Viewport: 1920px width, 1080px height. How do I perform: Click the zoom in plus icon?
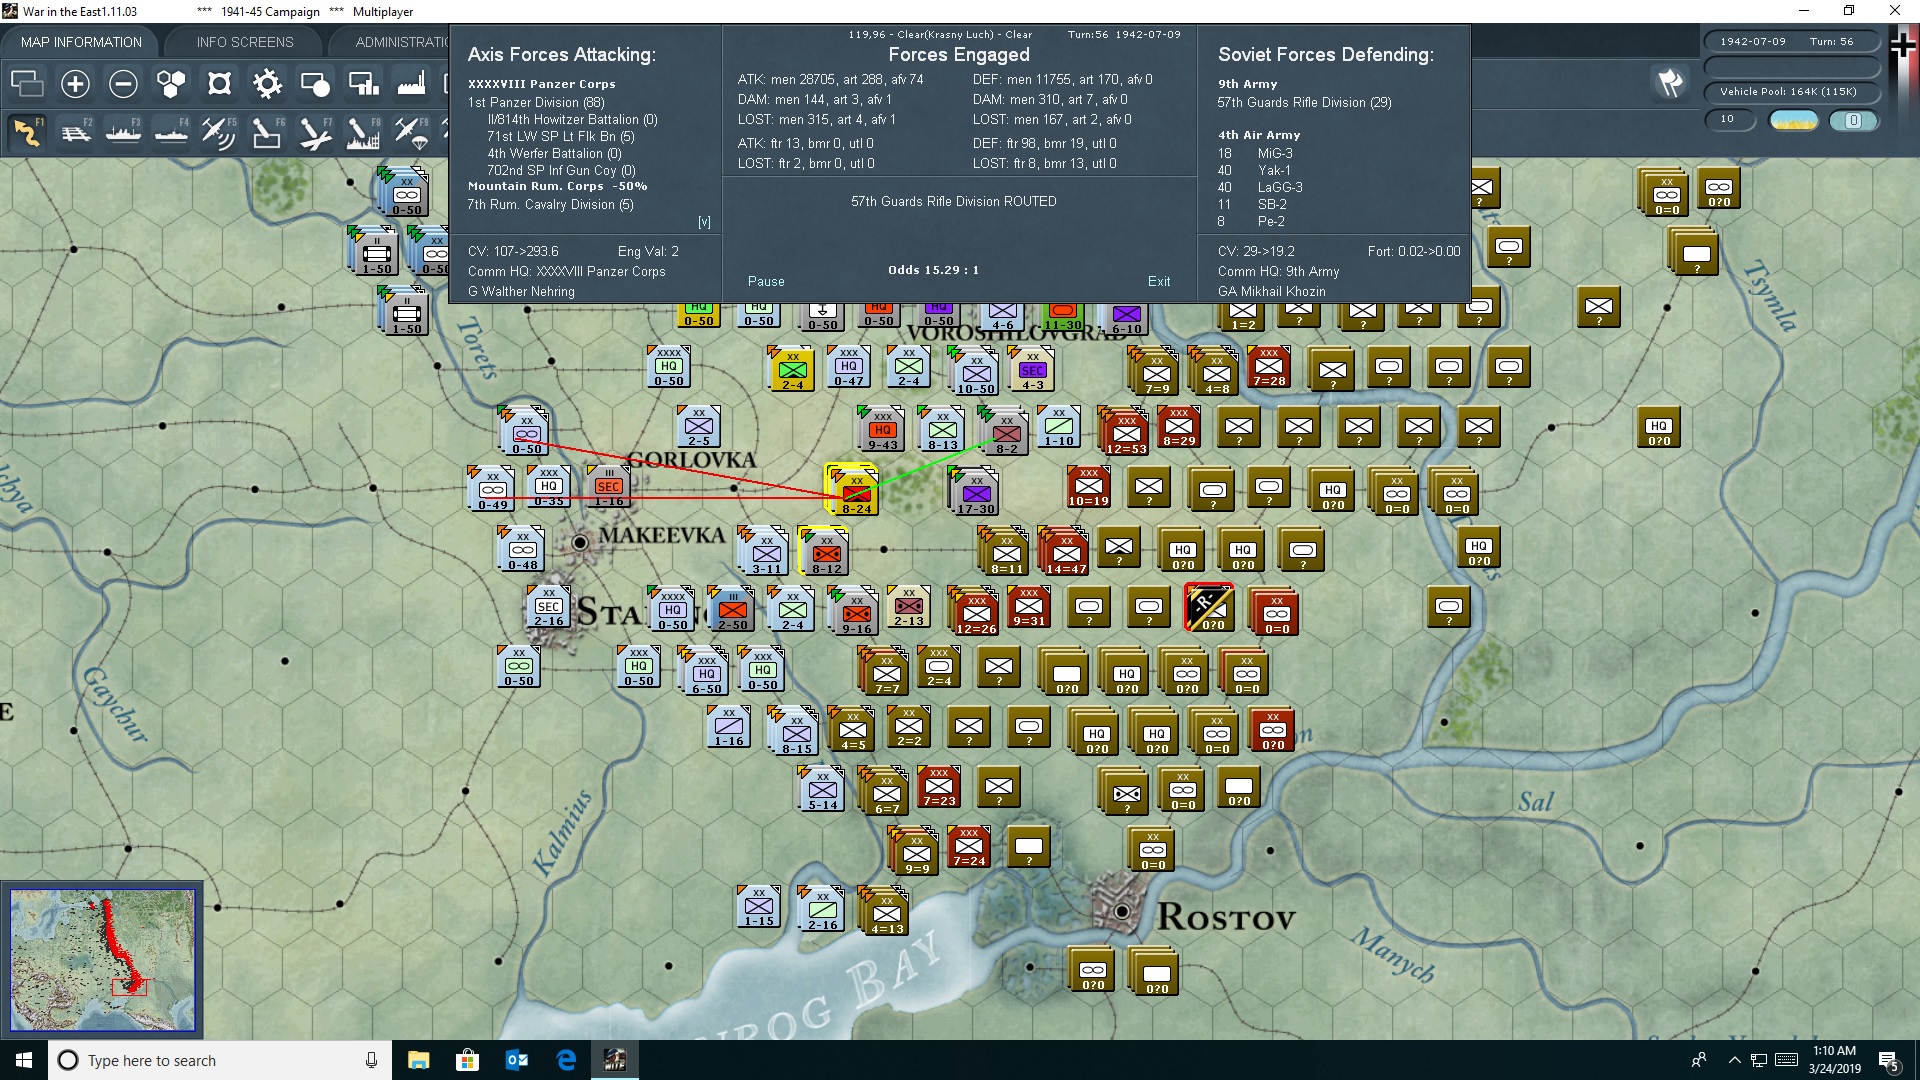[75, 84]
